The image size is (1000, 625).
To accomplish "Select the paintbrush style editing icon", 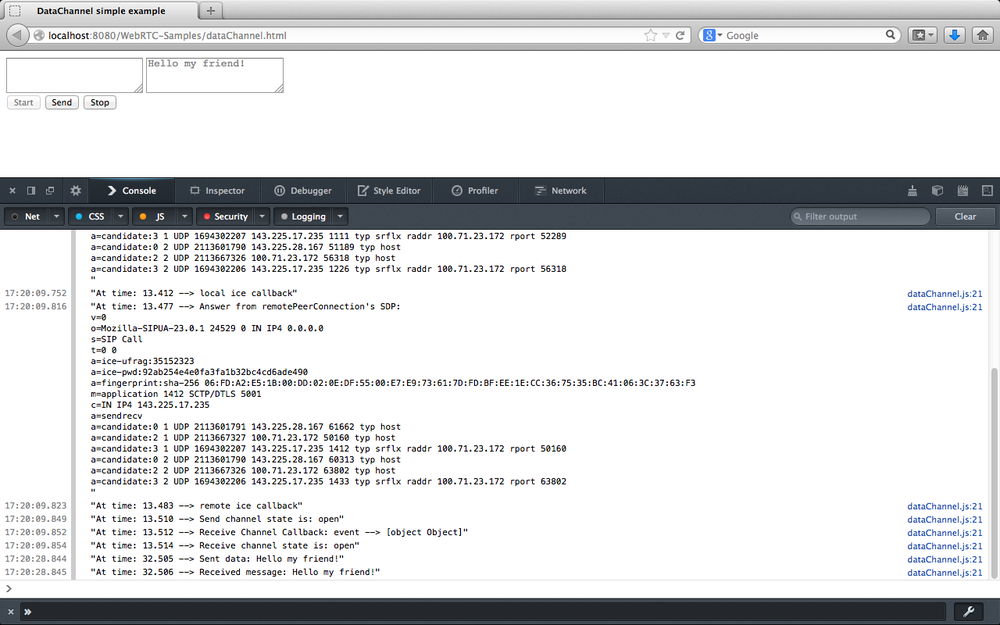I will (x=912, y=190).
